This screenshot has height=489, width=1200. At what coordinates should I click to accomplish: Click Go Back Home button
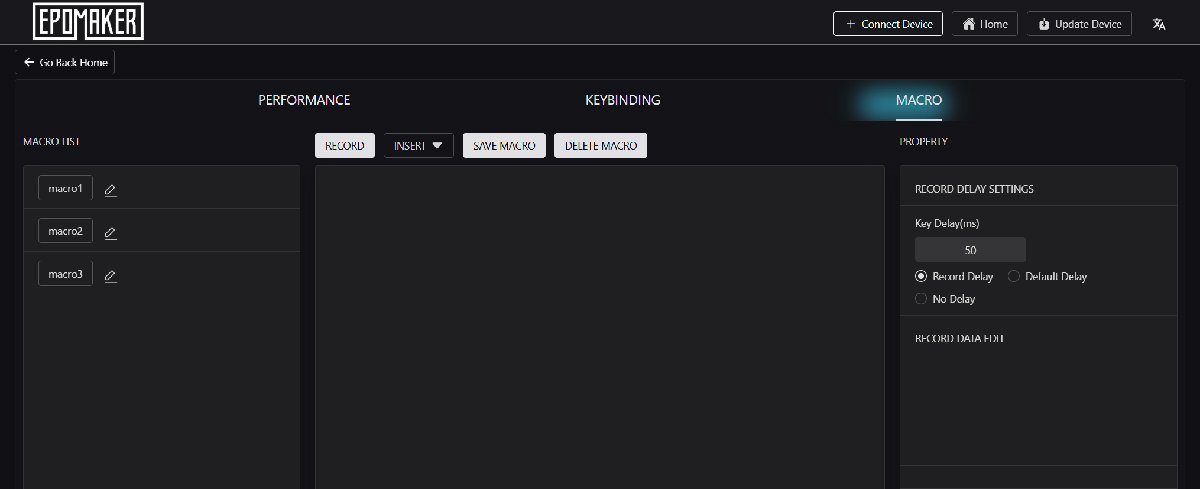tap(65, 62)
